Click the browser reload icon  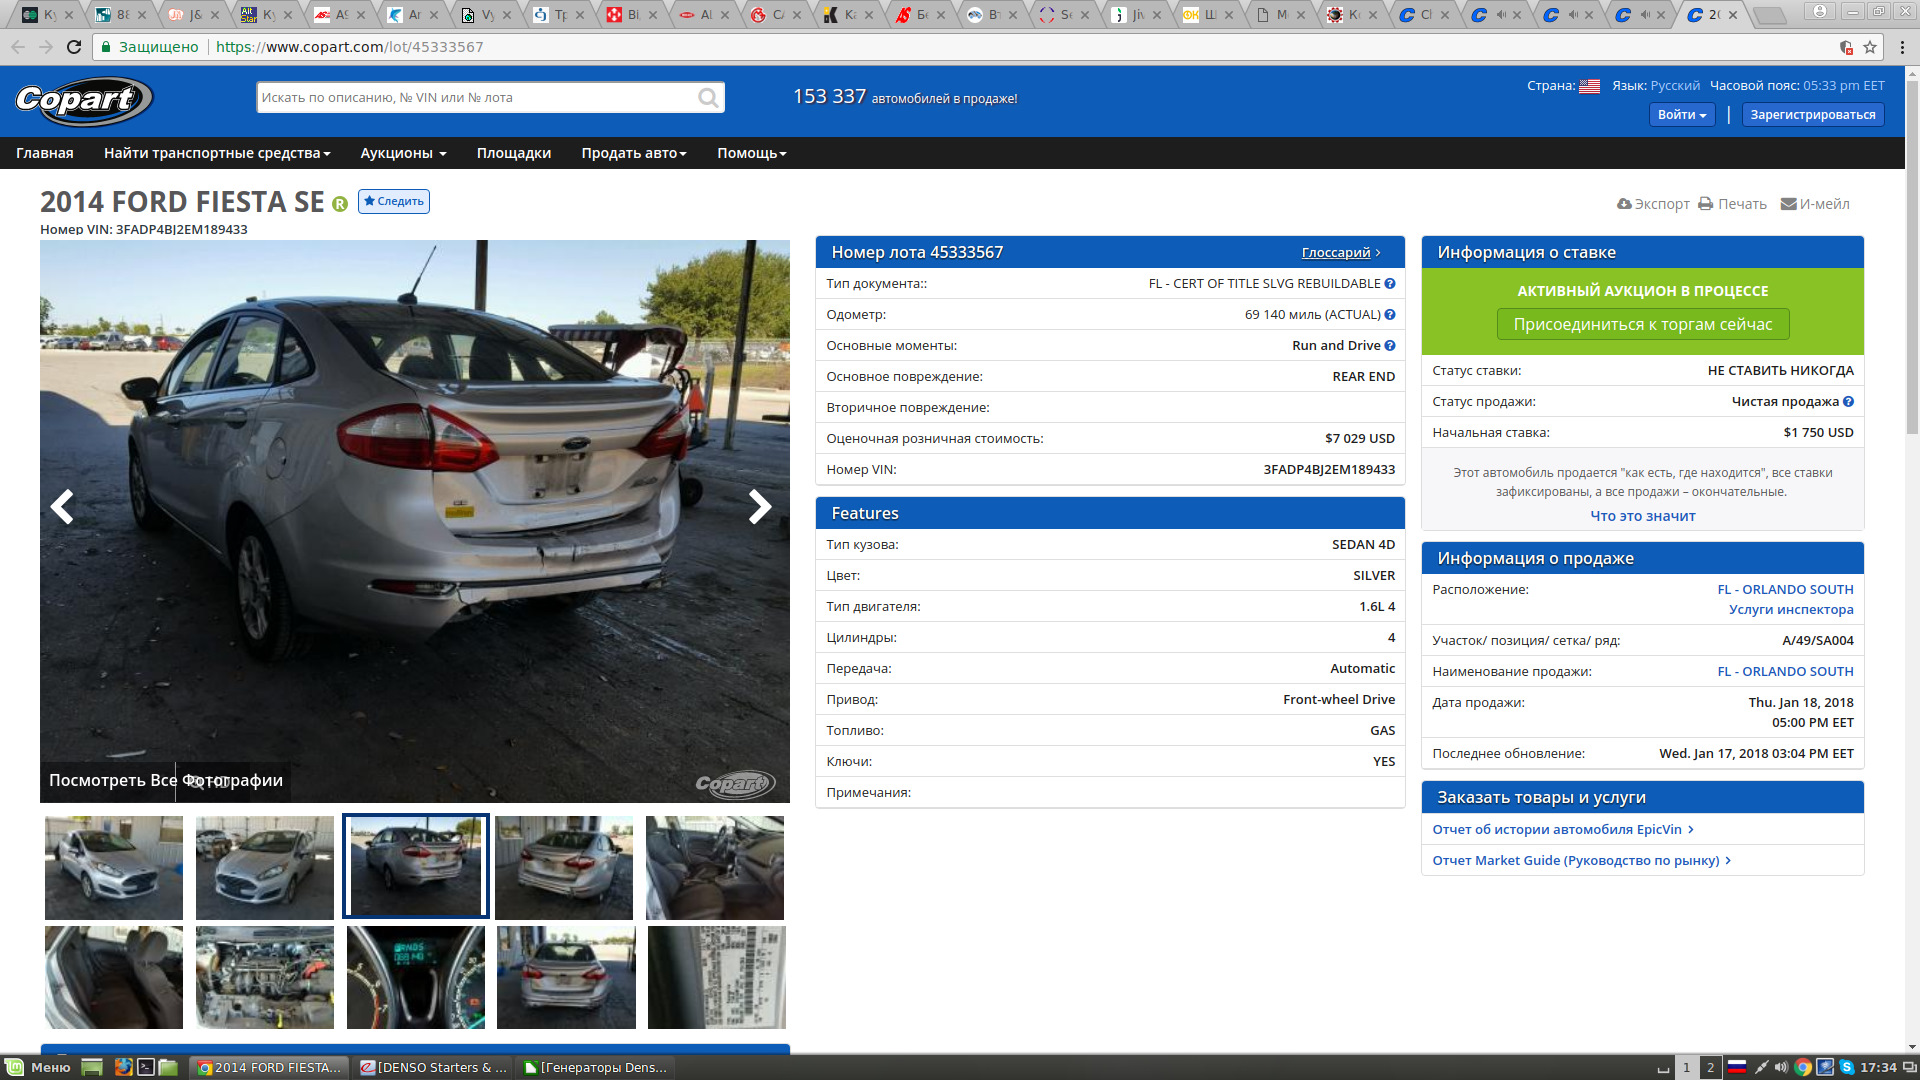tap(74, 47)
